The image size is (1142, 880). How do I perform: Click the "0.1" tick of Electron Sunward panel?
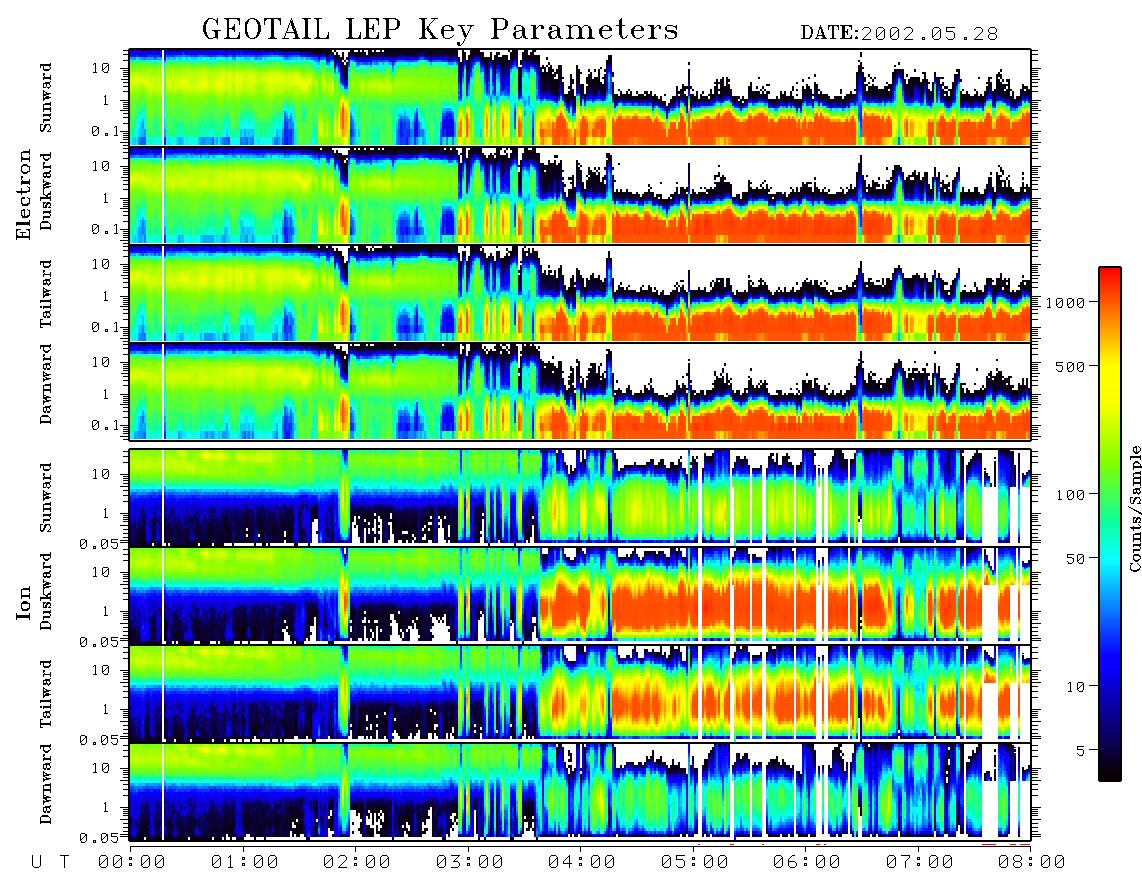click(x=105, y=131)
